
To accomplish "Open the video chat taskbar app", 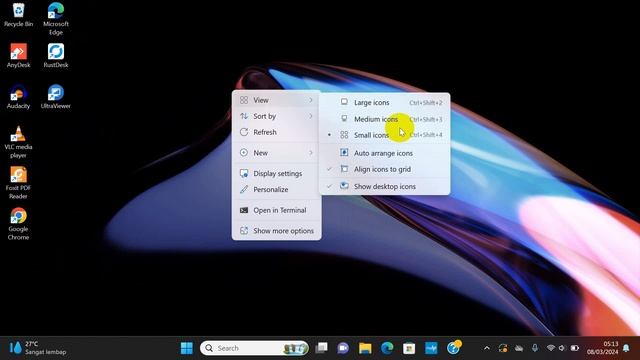I will [x=343, y=348].
